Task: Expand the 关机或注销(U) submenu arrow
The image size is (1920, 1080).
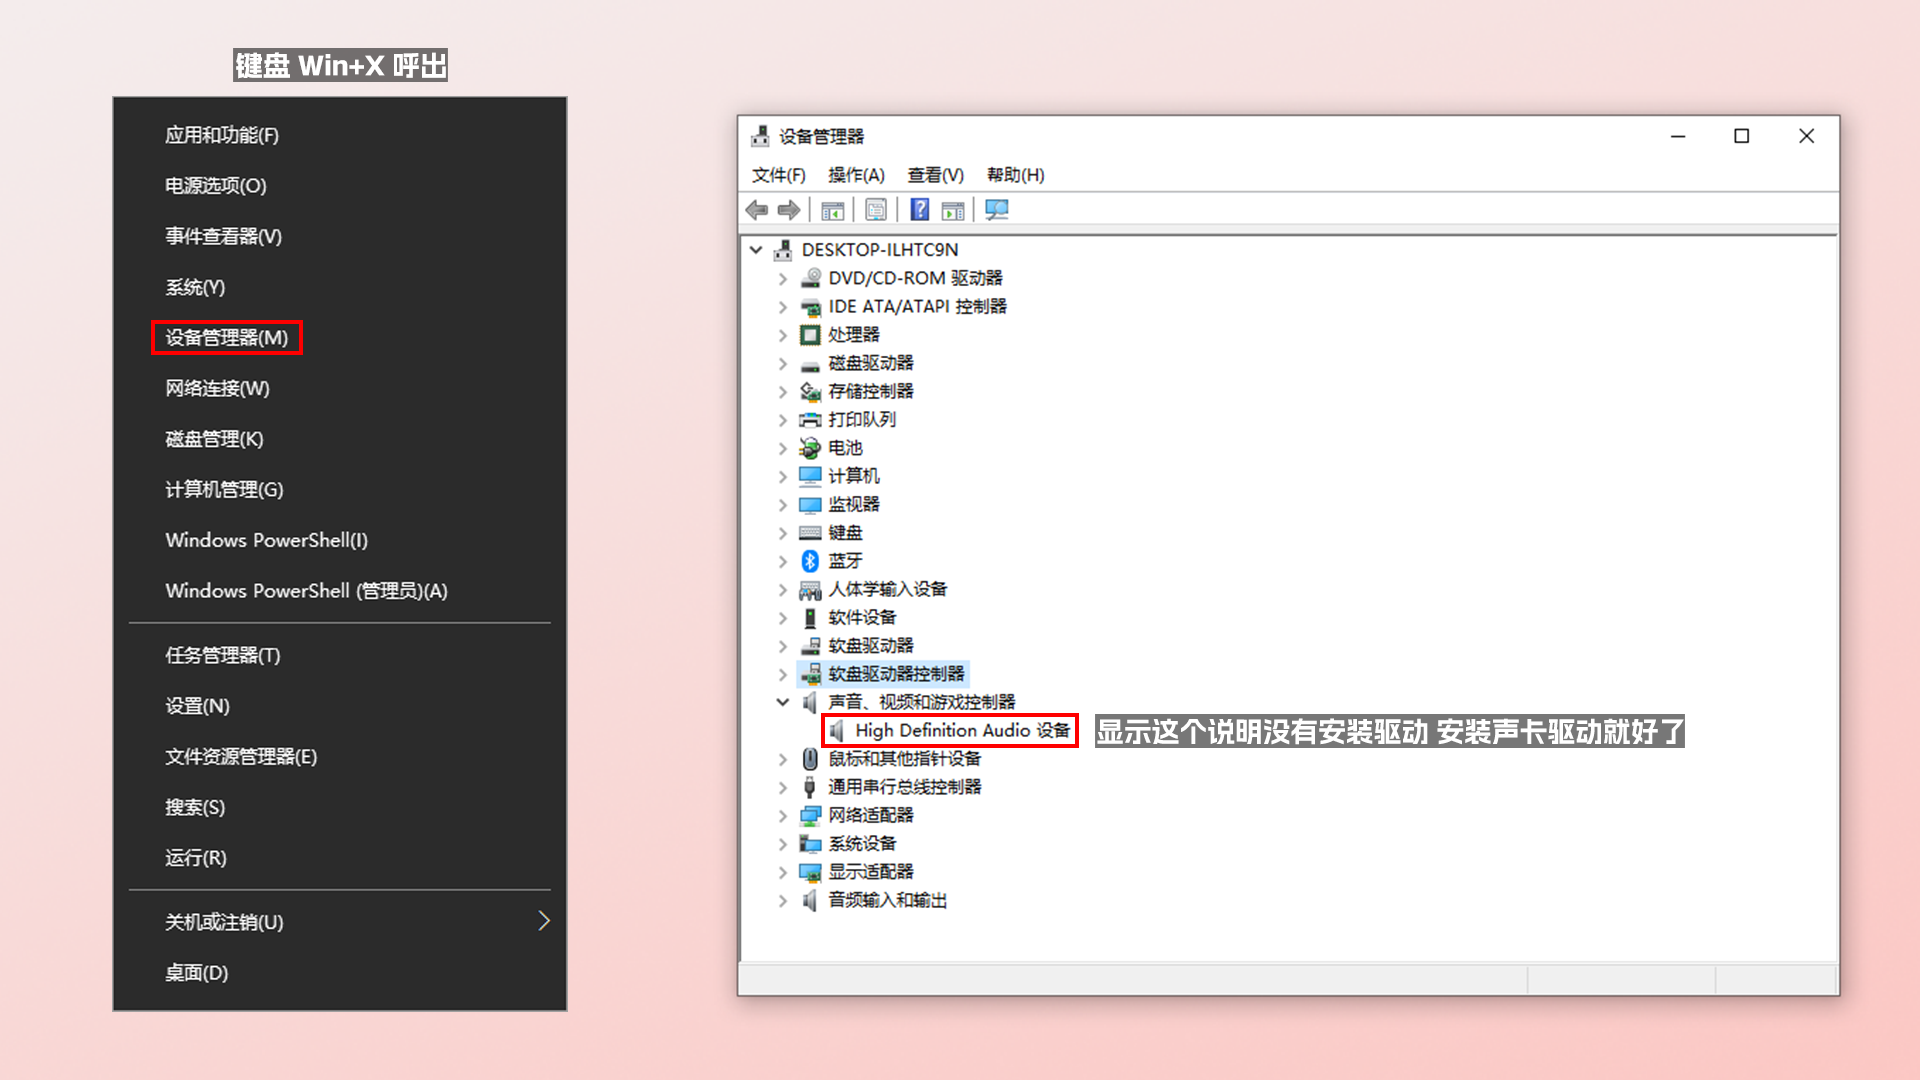Action: click(x=544, y=921)
